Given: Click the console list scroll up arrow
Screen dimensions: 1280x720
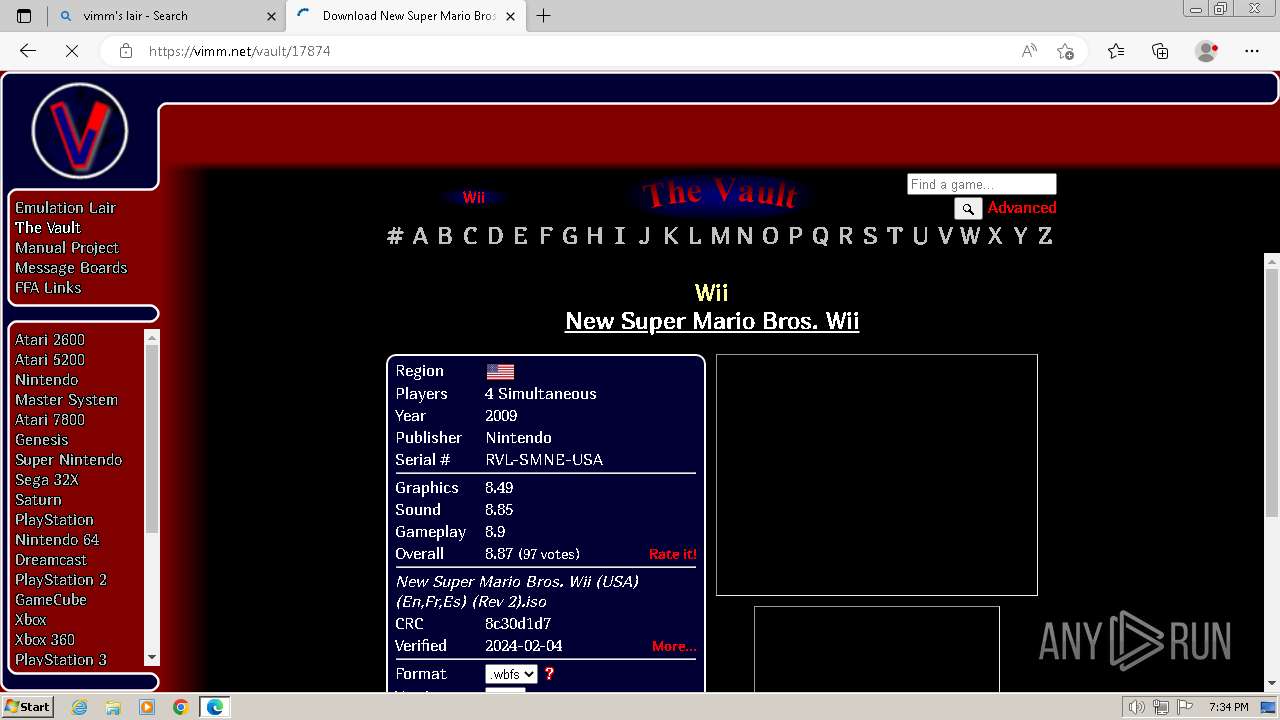Looking at the screenshot, I should coord(152,337).
